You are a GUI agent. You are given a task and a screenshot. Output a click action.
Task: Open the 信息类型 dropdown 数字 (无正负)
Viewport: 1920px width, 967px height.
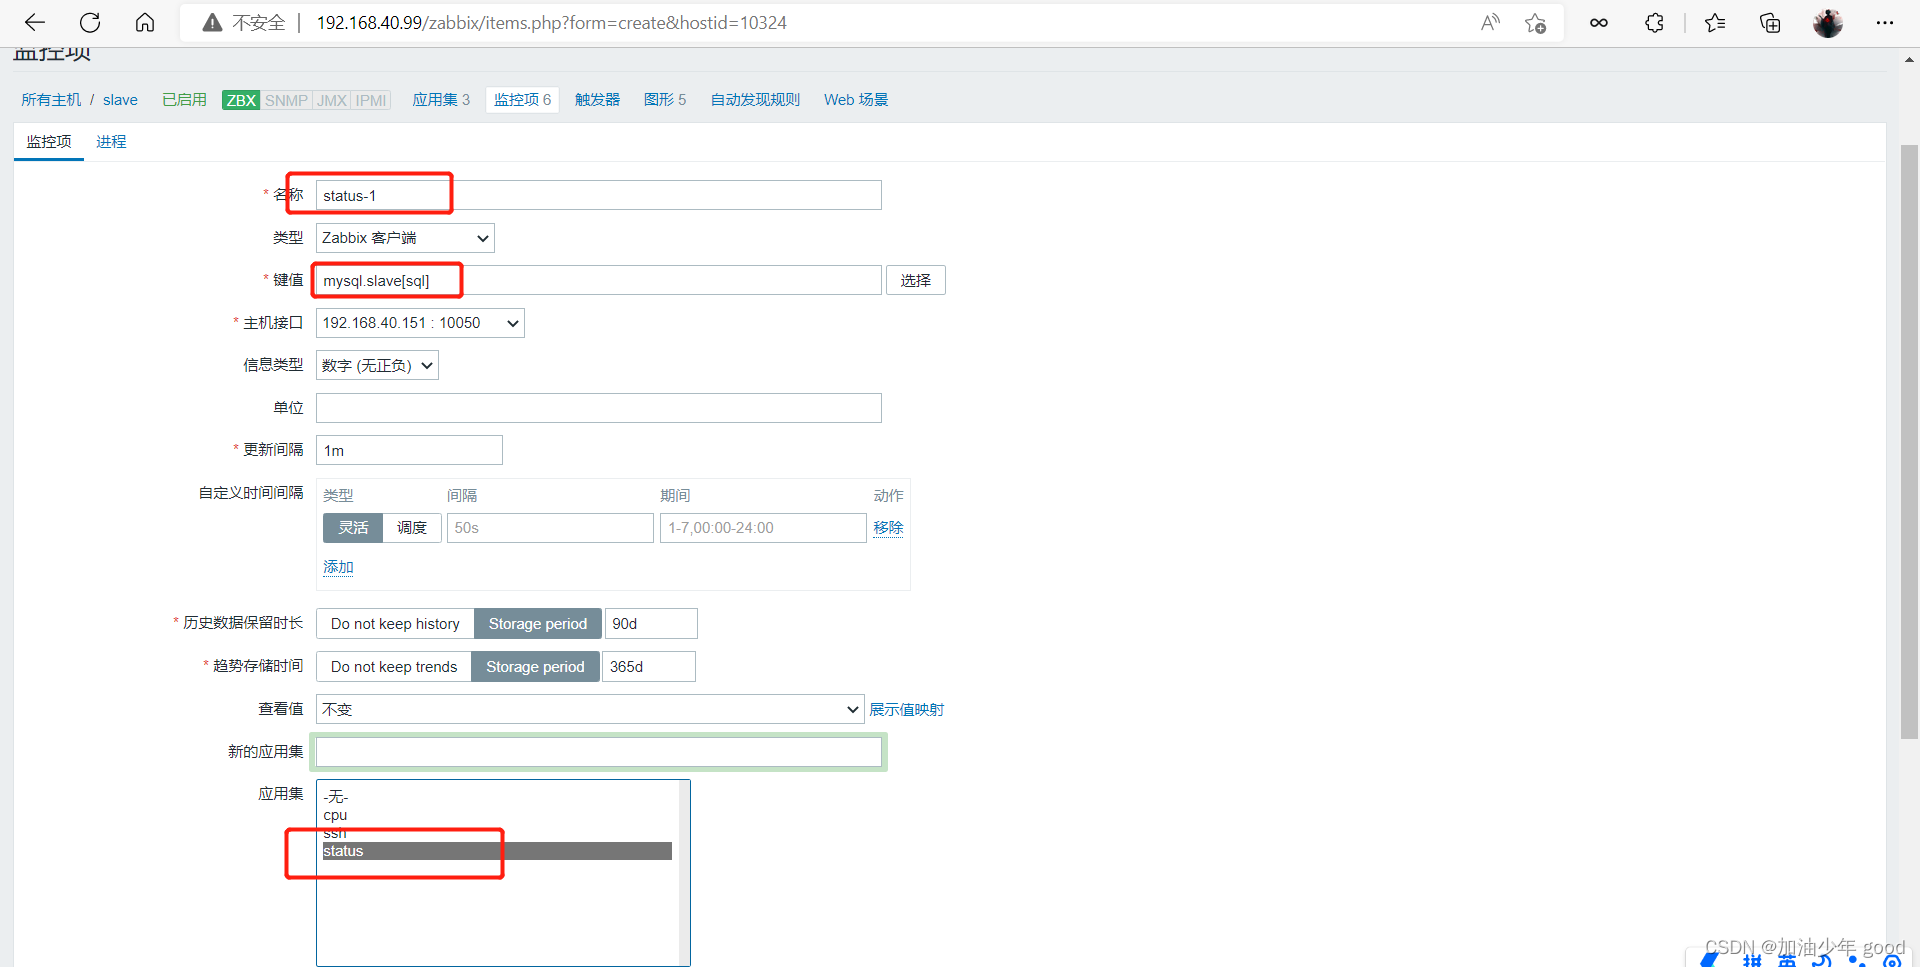coord(377,365)
